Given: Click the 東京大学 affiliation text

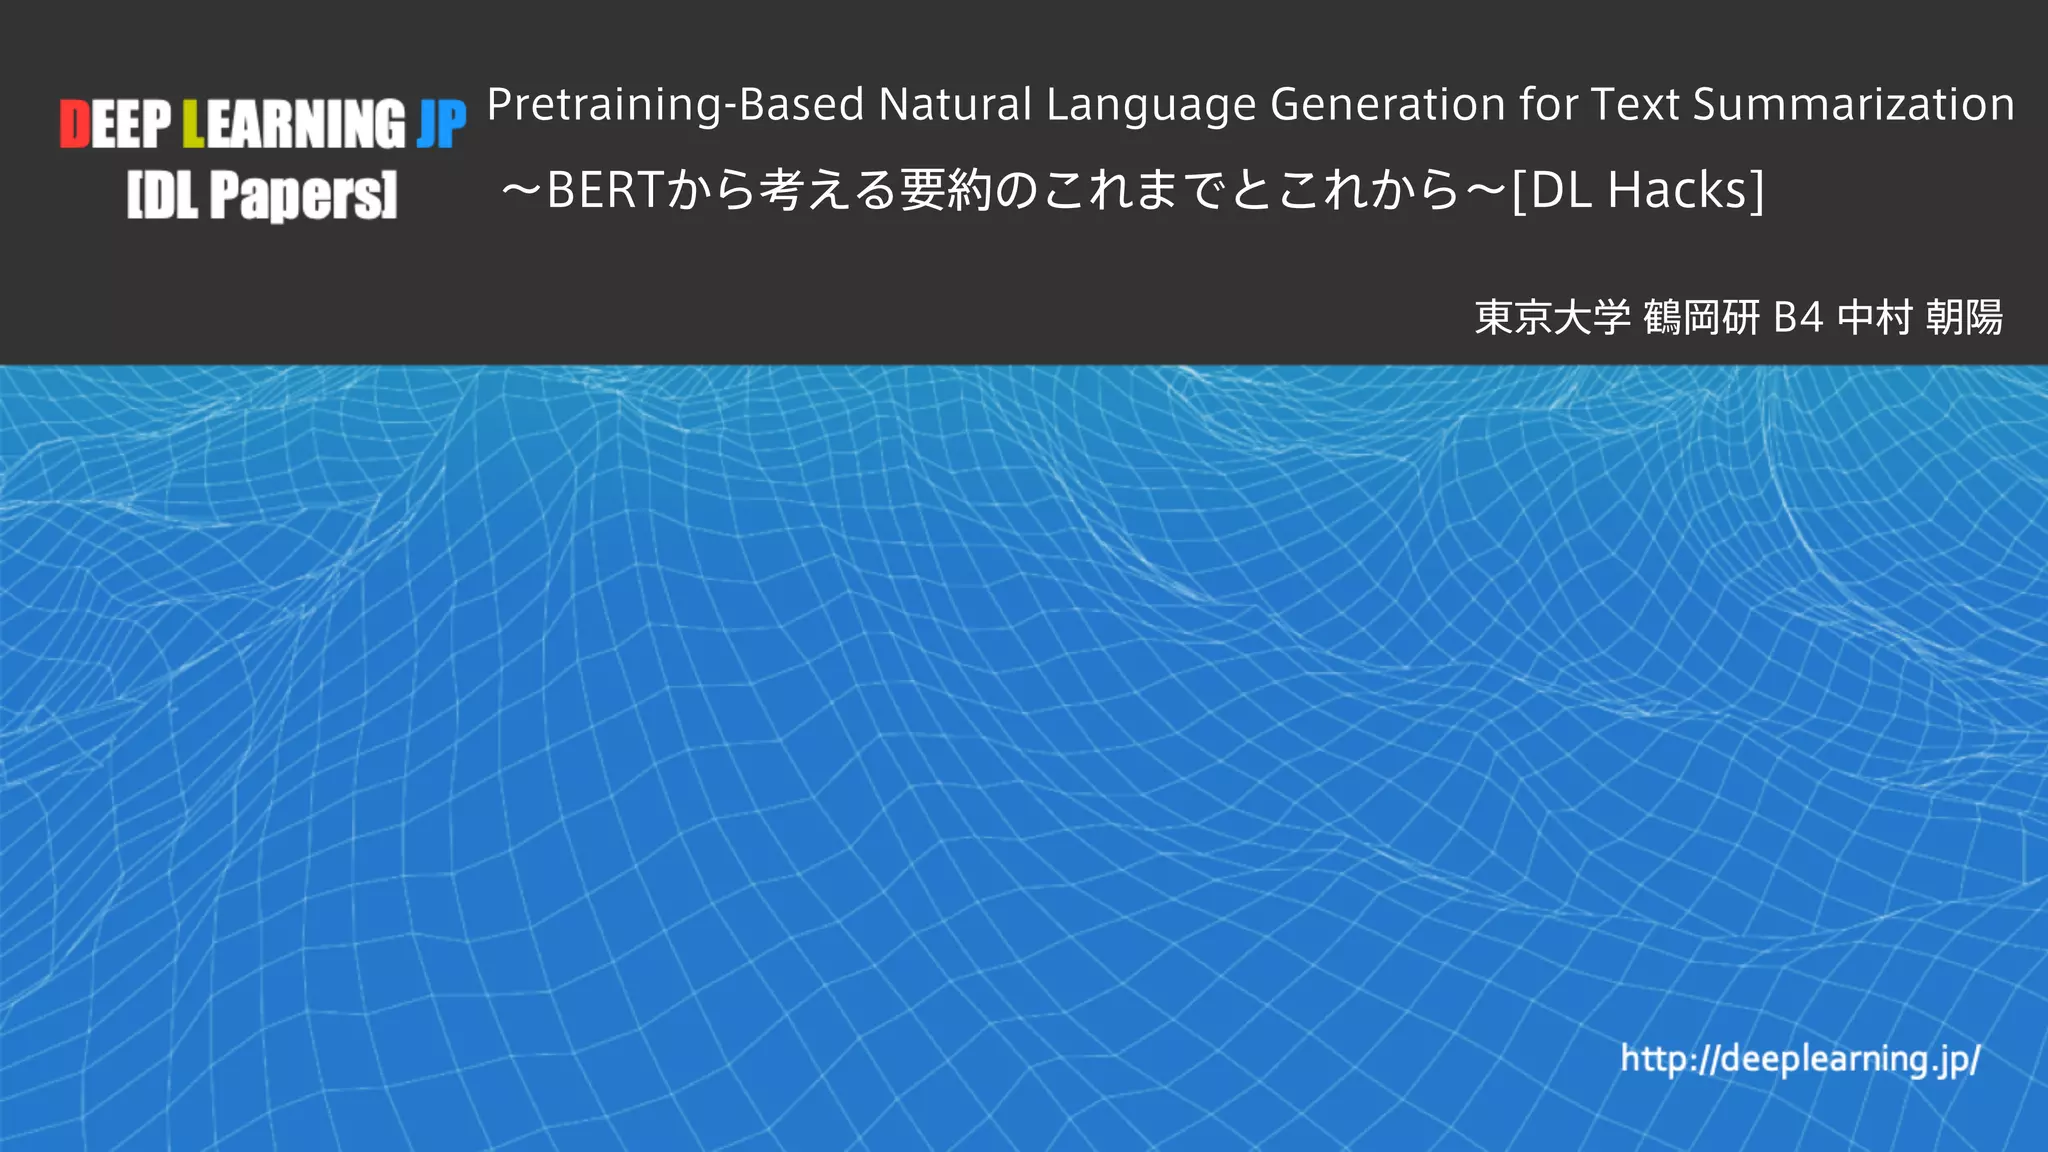Looking at the screenshot, I should (x=1552, y=318).
